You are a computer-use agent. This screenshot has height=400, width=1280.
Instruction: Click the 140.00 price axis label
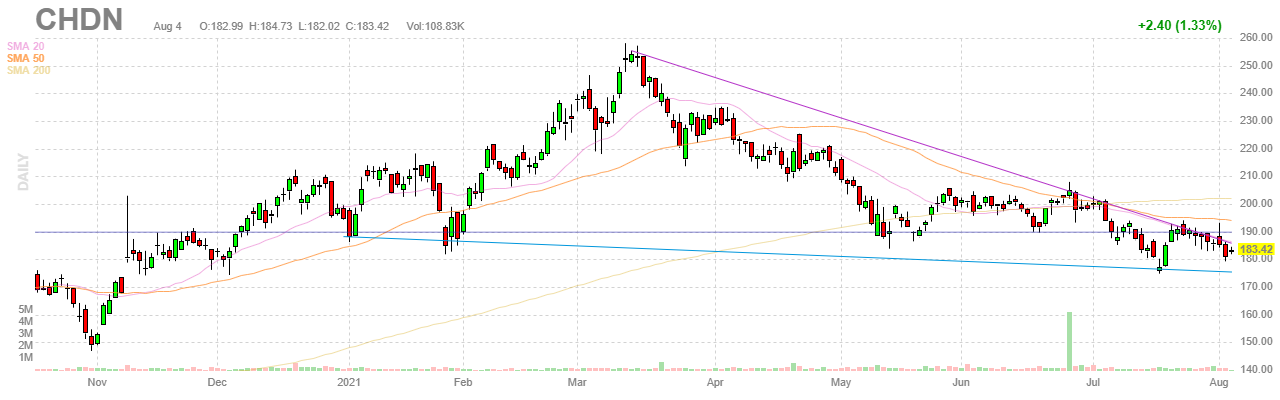click(1256, 370)
